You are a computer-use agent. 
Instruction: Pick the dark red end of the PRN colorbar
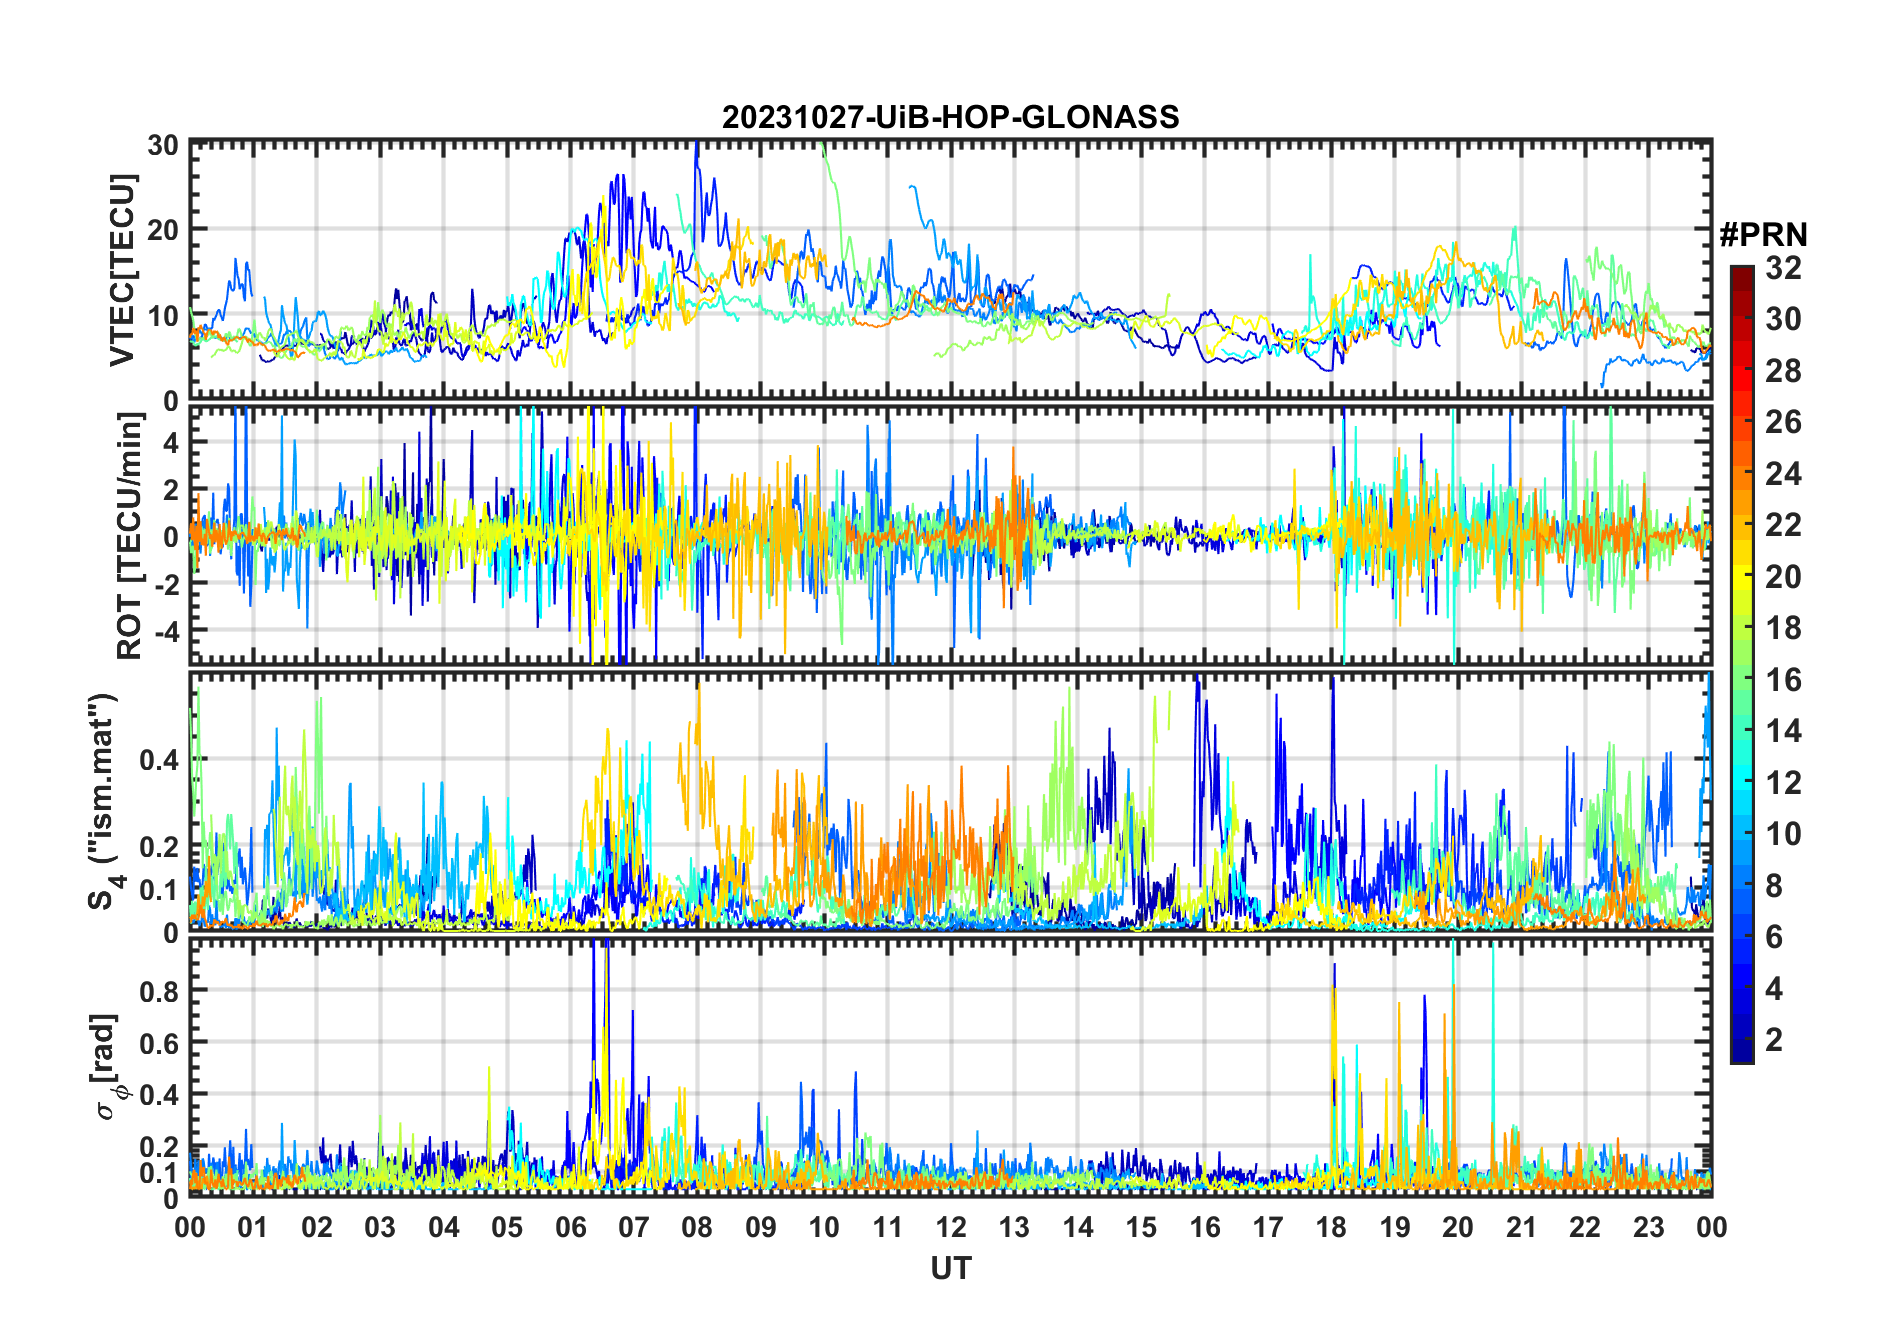pyautogui.click(x=1741, y=273)
